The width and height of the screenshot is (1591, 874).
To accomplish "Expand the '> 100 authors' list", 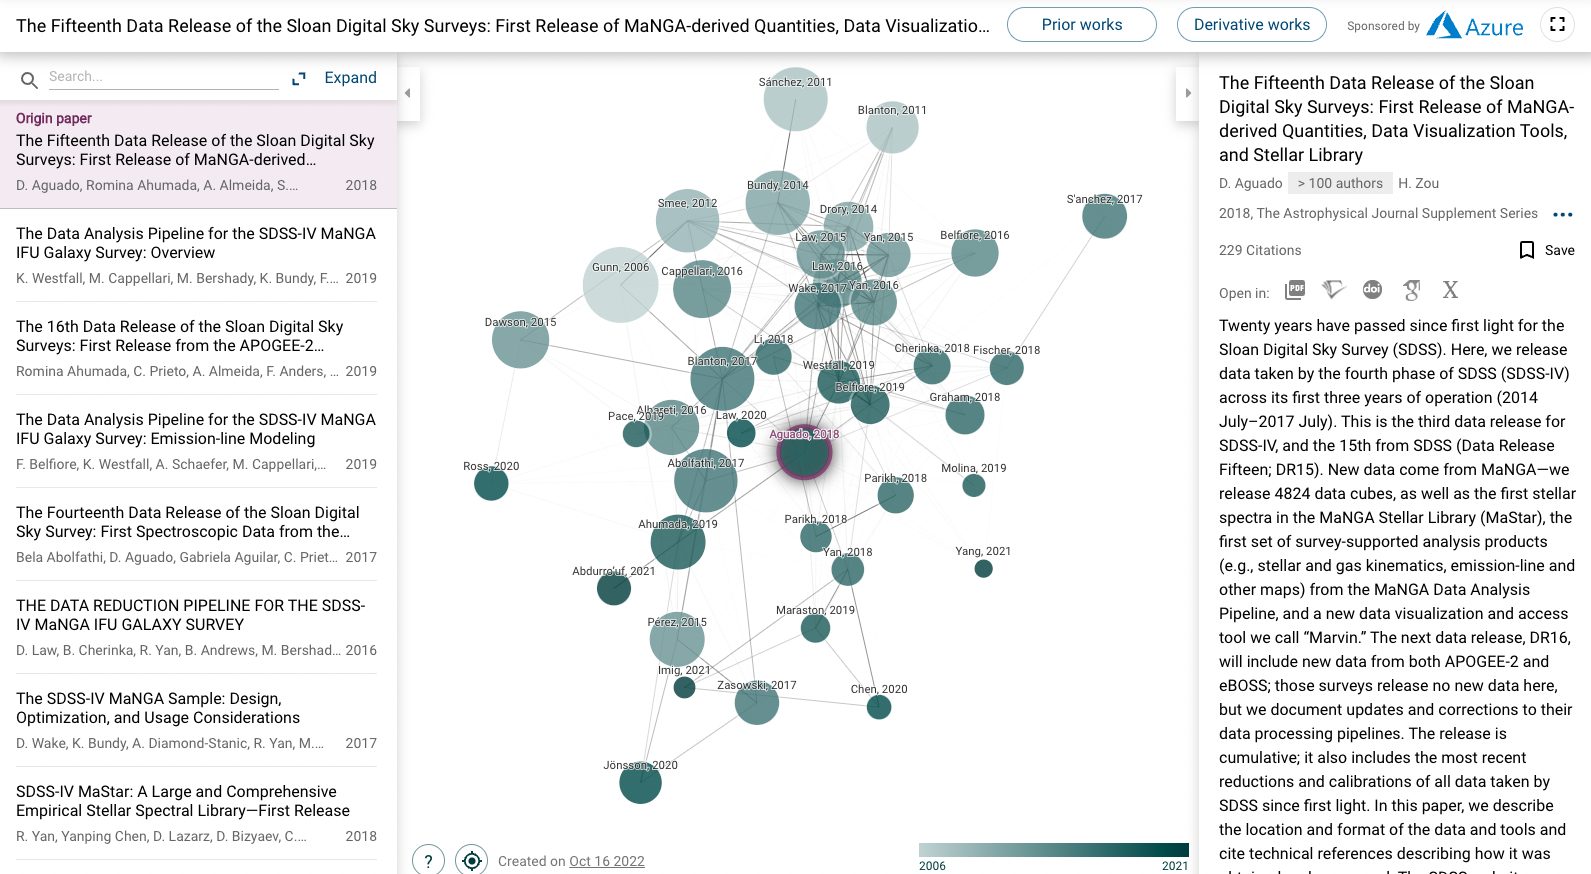I will pos(1339,183).
